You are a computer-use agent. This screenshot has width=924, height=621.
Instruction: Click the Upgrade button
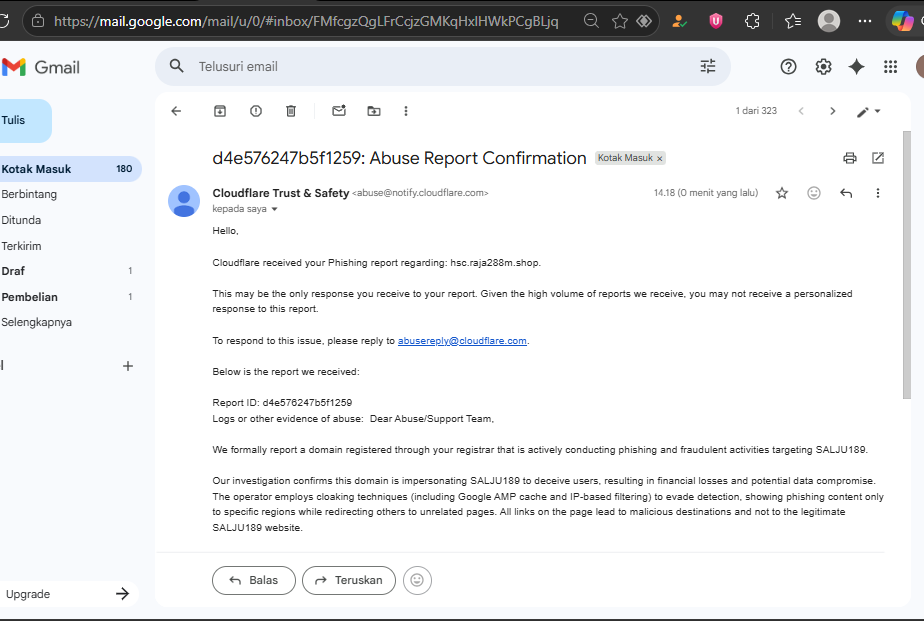[68, 594]
